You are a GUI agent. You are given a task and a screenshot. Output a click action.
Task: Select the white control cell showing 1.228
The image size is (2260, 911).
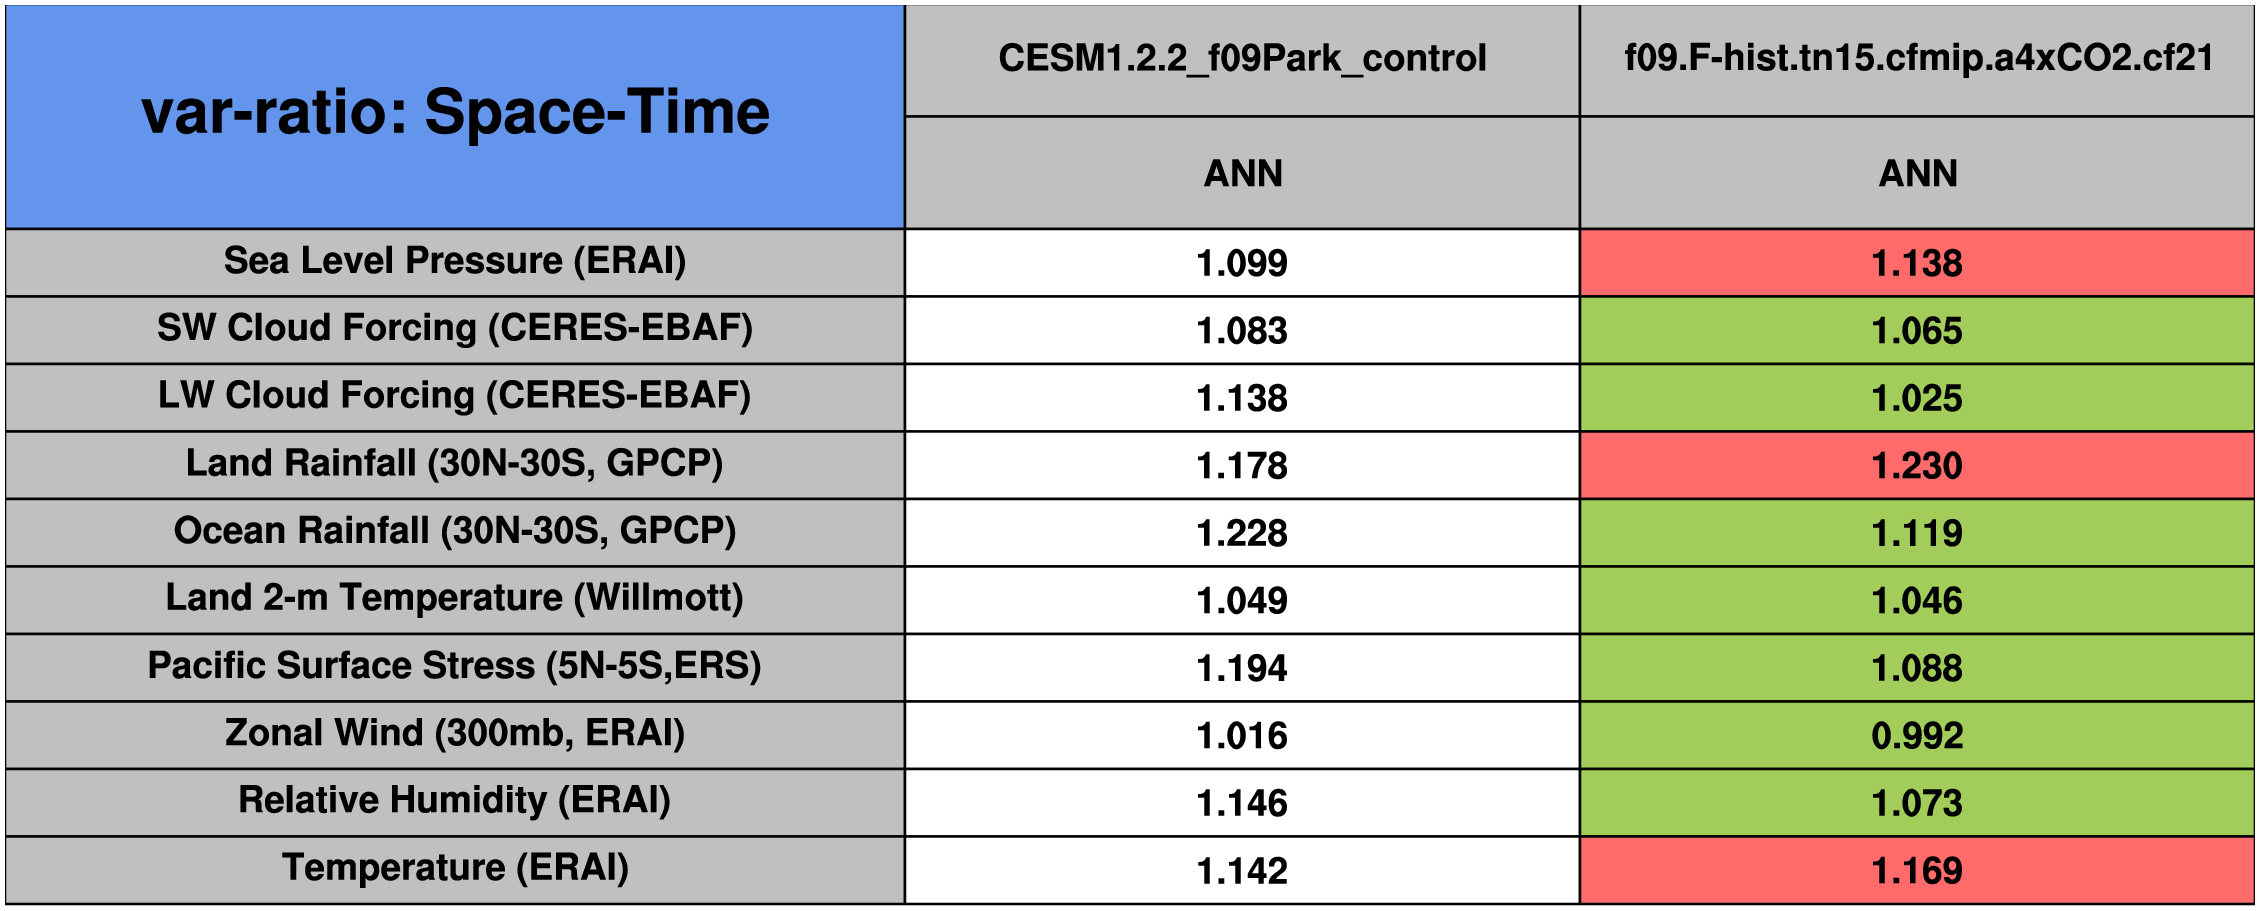pyautogui.click(x=1242, y=533)
